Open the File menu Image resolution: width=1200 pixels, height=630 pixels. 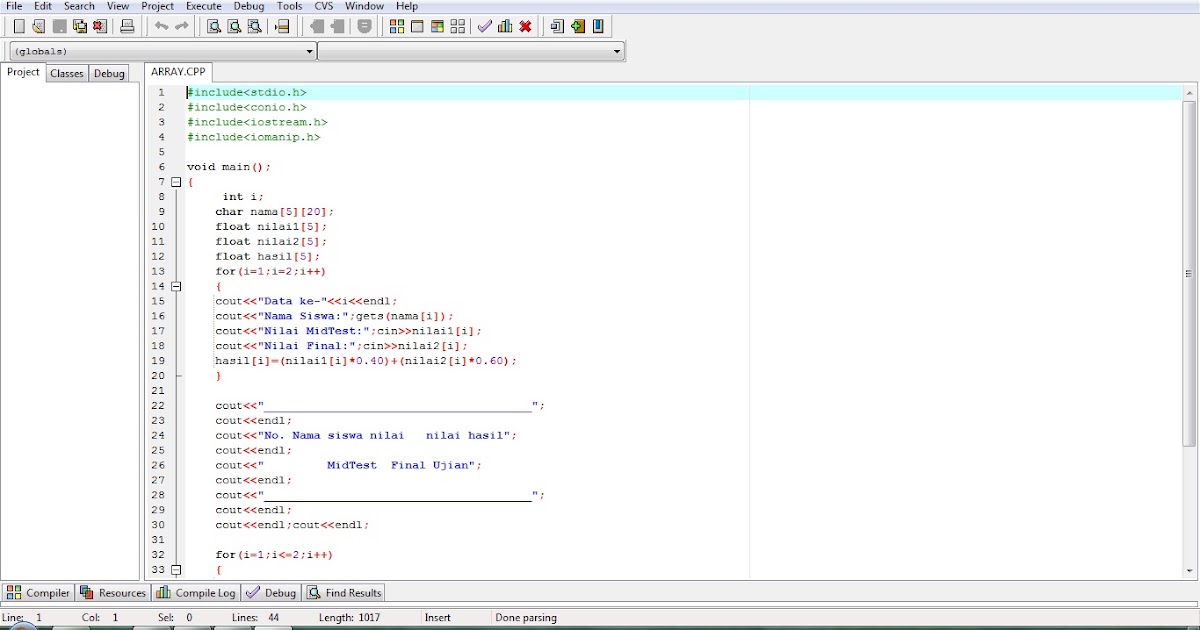[x=14, y=6]
